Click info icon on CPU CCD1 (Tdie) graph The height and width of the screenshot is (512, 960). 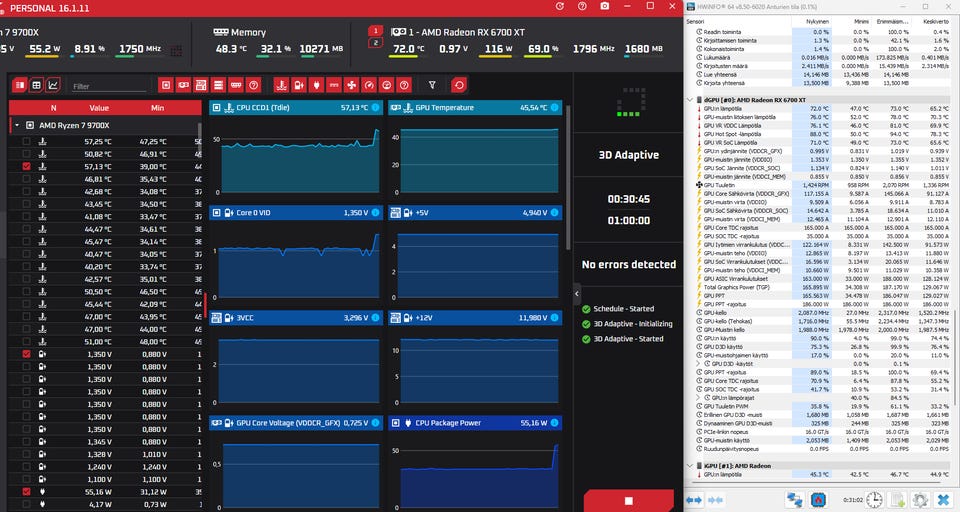click(375, 107)
